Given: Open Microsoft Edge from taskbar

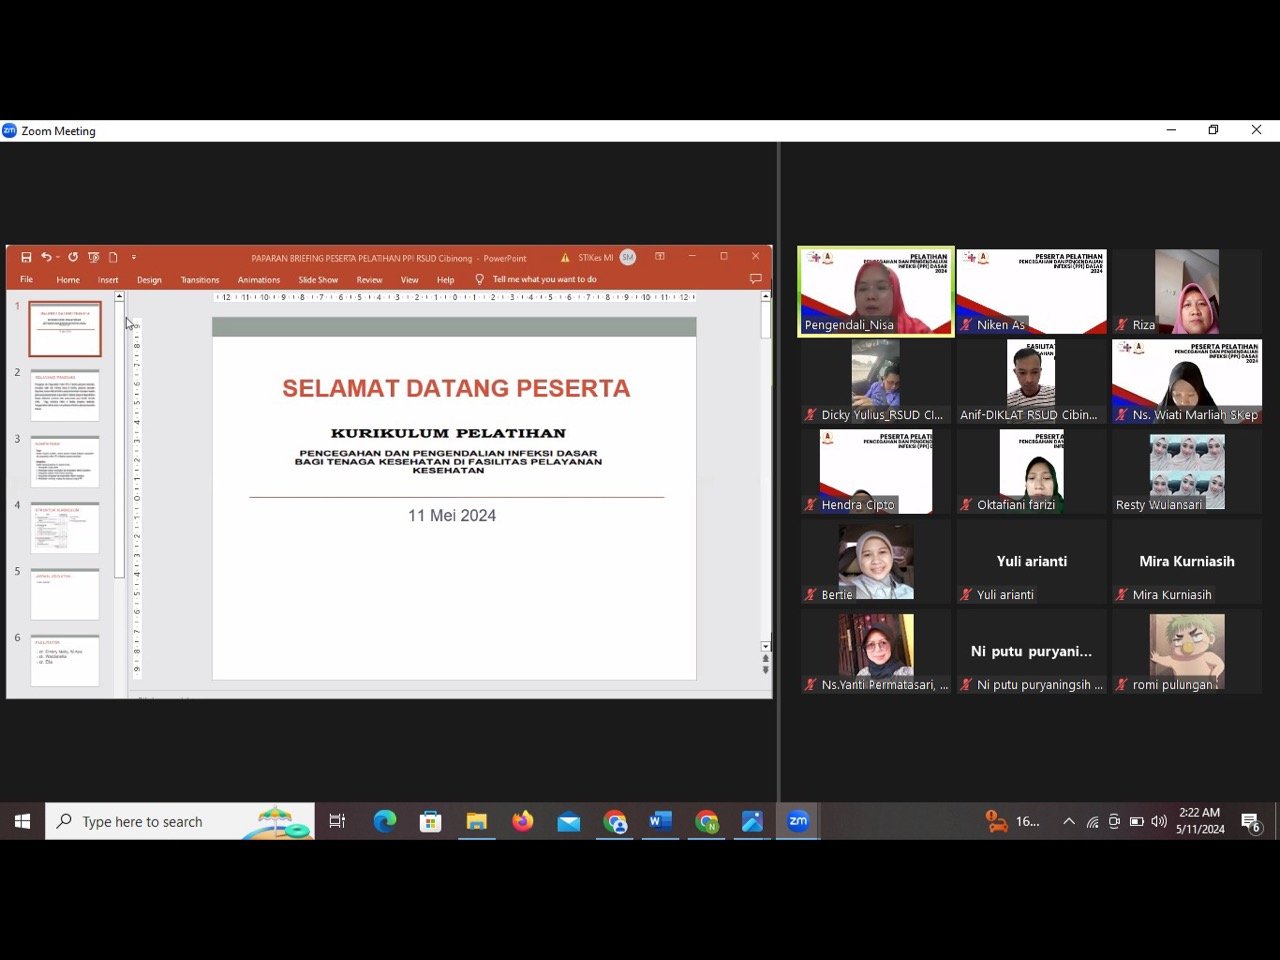Looking at the screenshot, I should [384, 822].
